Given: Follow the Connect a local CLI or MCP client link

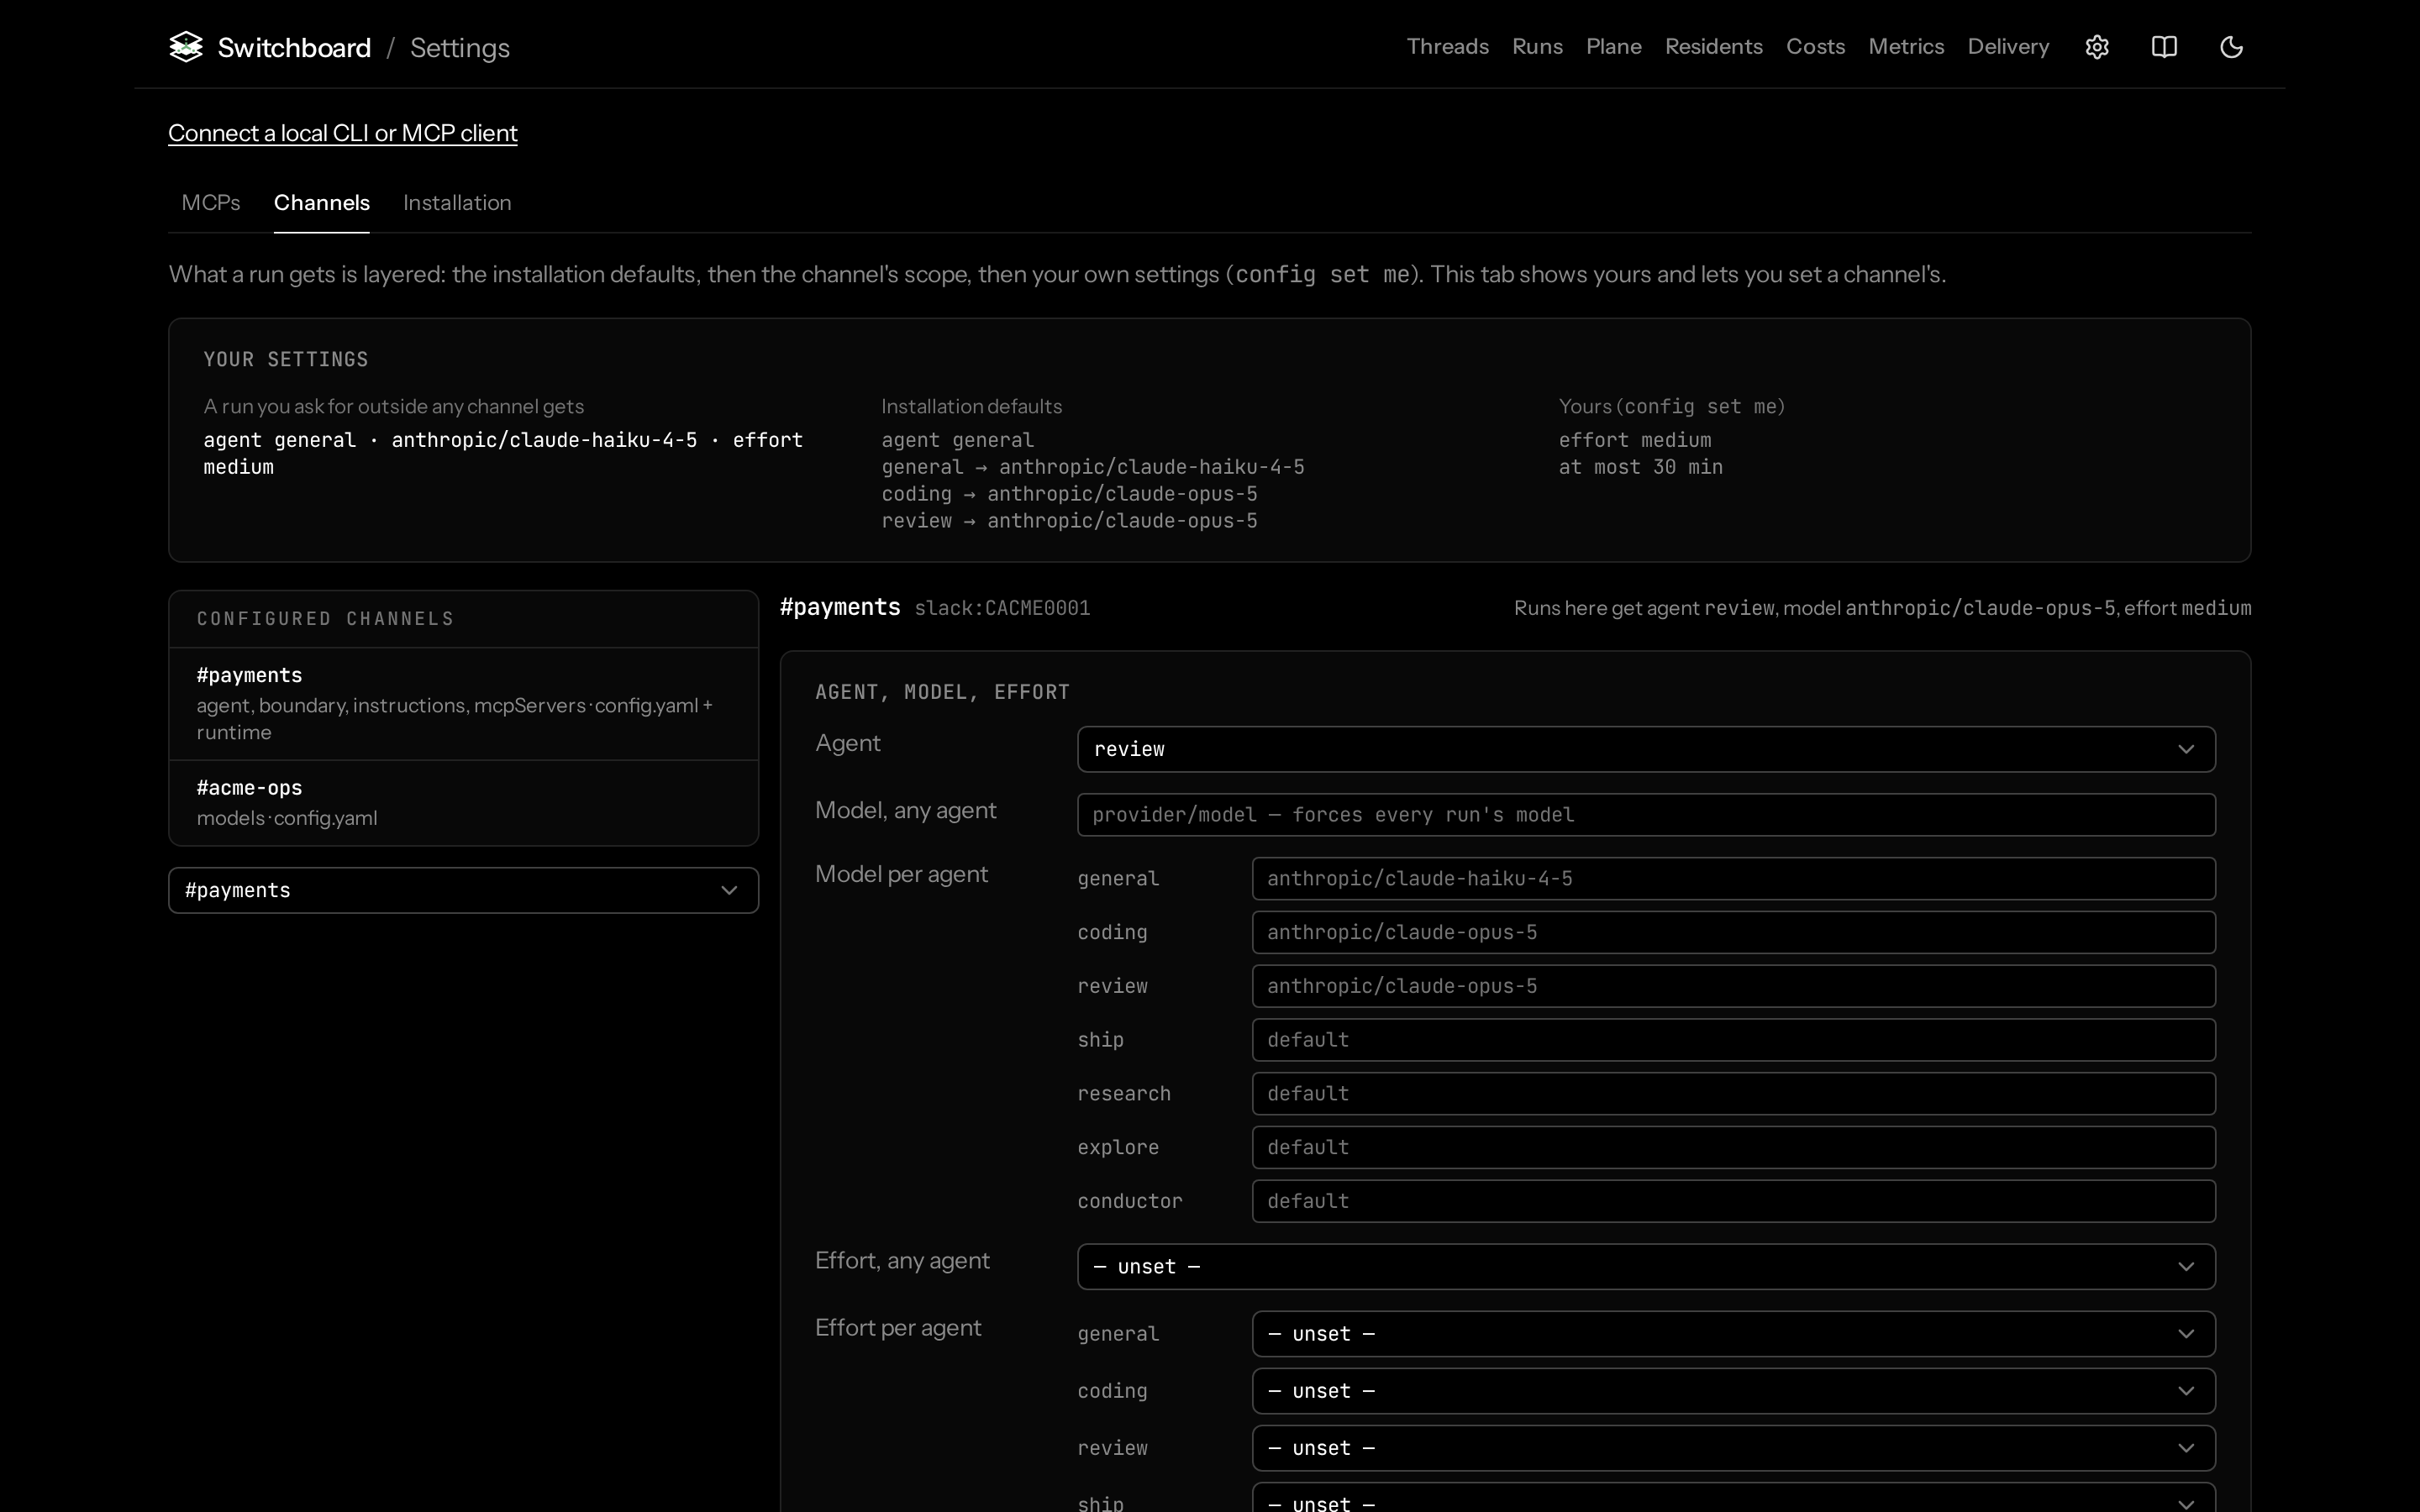Looking at the screenshot, I should [x=343, y=133].
